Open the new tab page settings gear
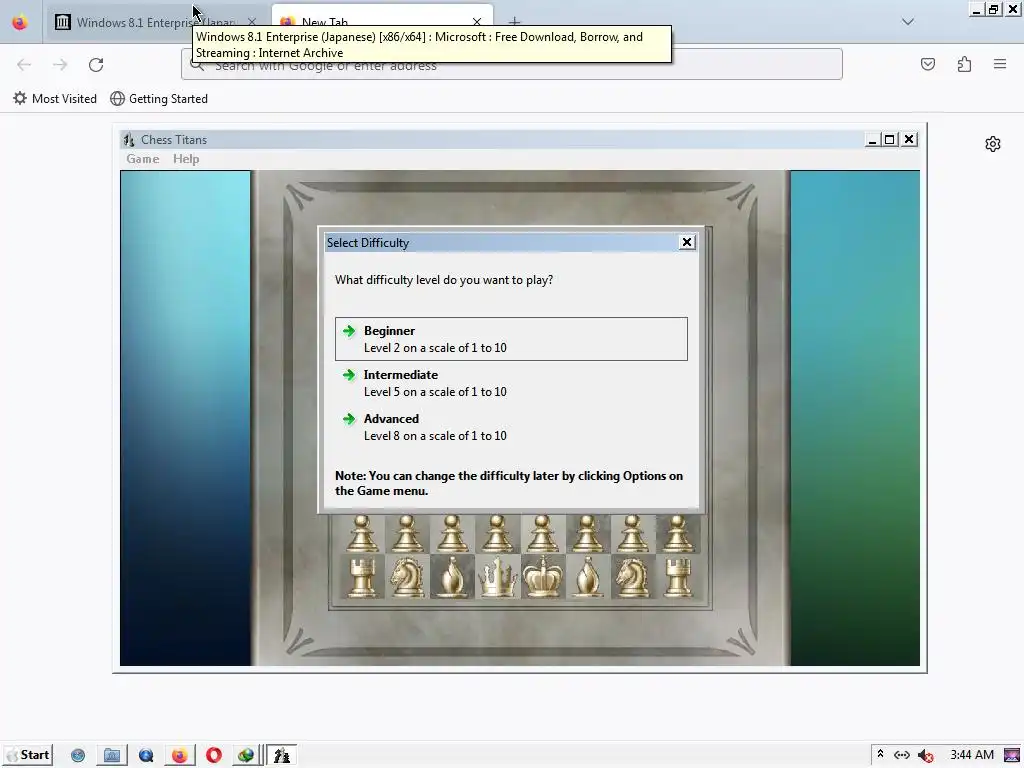1024x768 pixels. (x=993, y=144)
